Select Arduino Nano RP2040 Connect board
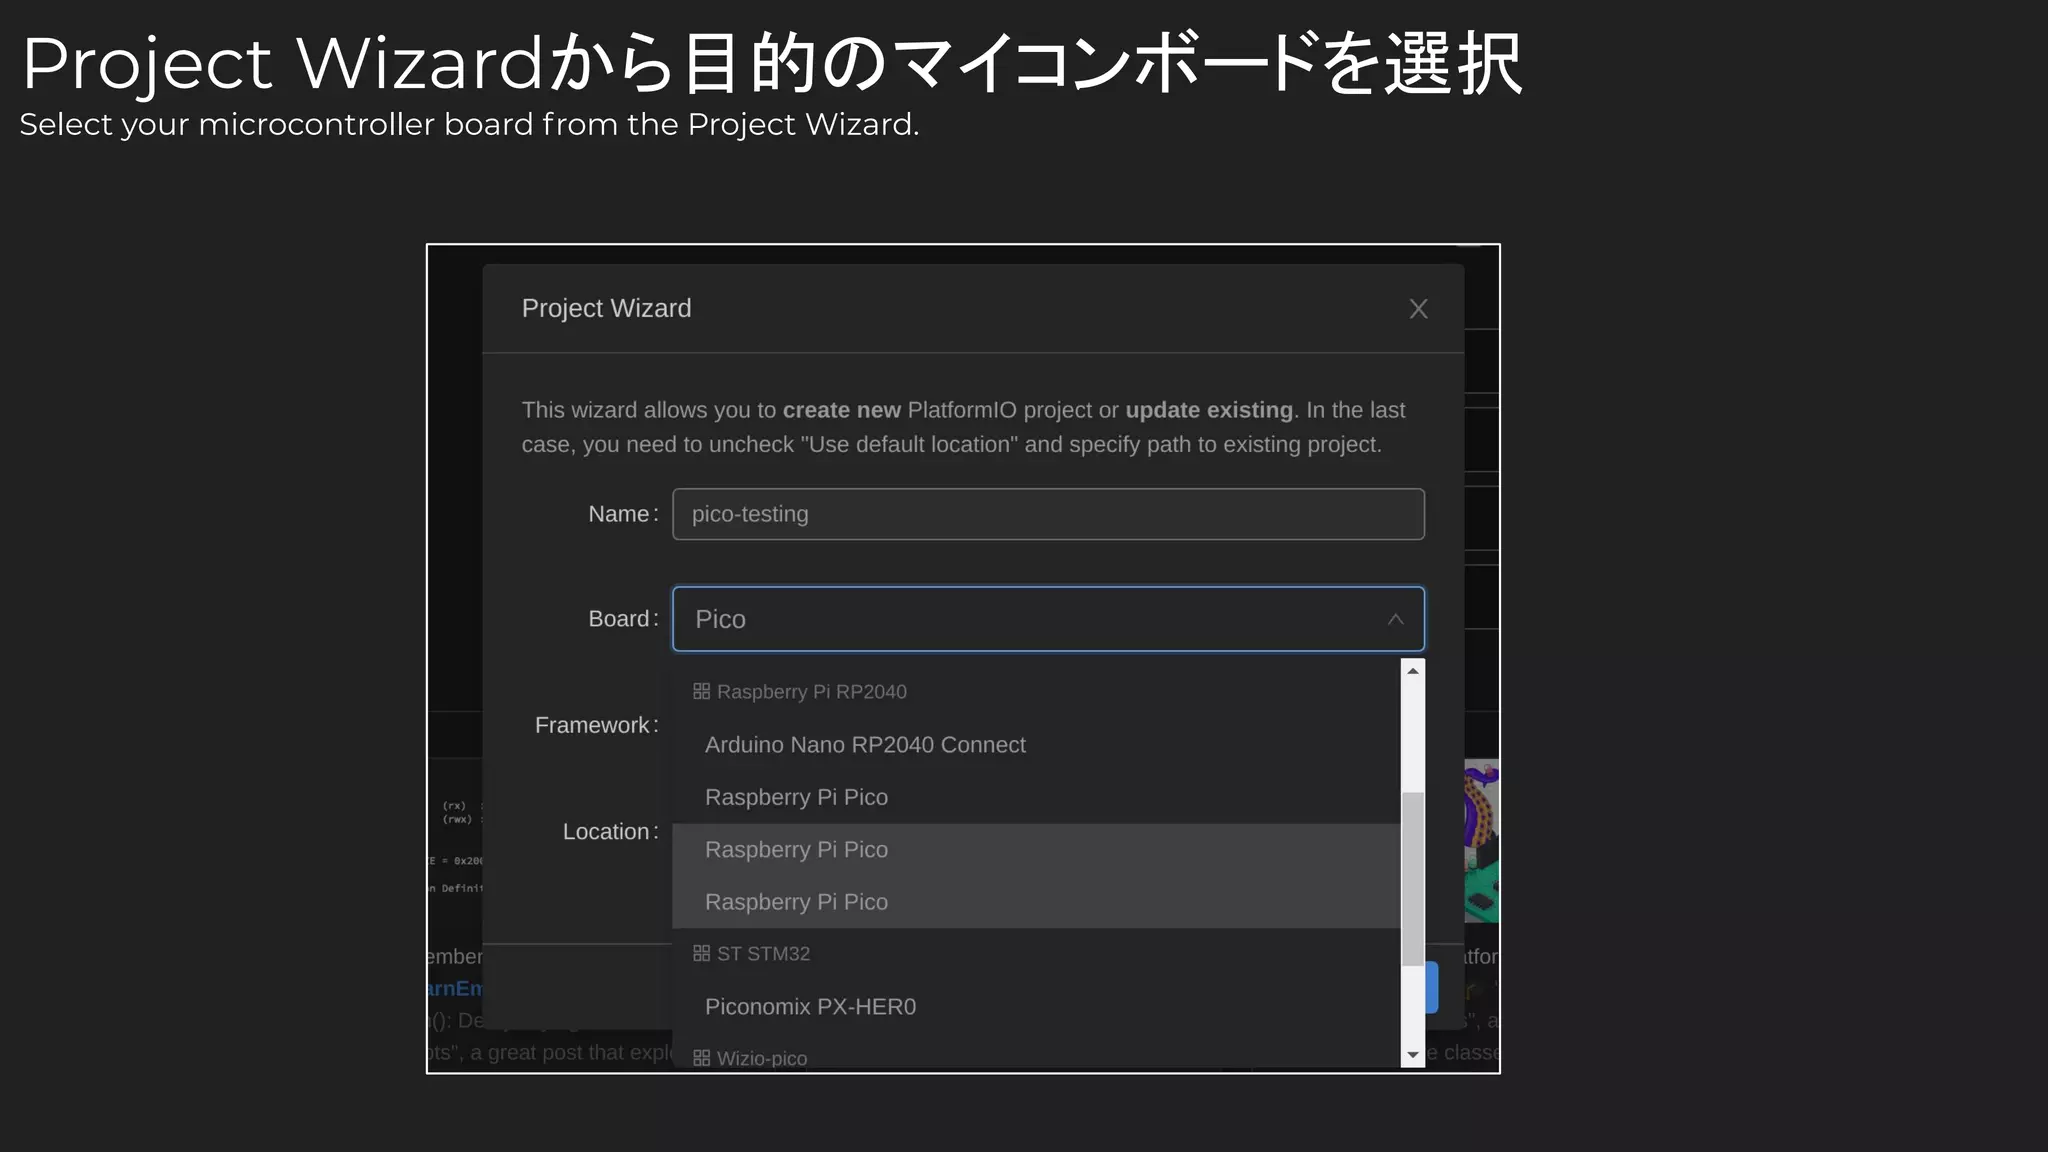This screenshot has height=1152, width=2048. click(x=1036, y=745)
